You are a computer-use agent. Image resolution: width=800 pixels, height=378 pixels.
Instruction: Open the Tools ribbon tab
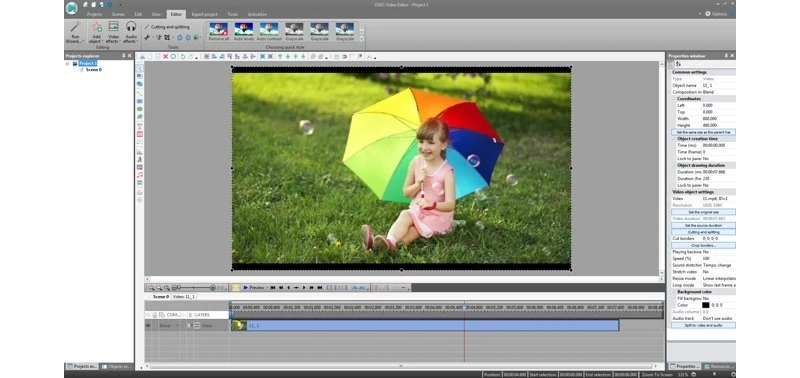[x=233, y=14]
